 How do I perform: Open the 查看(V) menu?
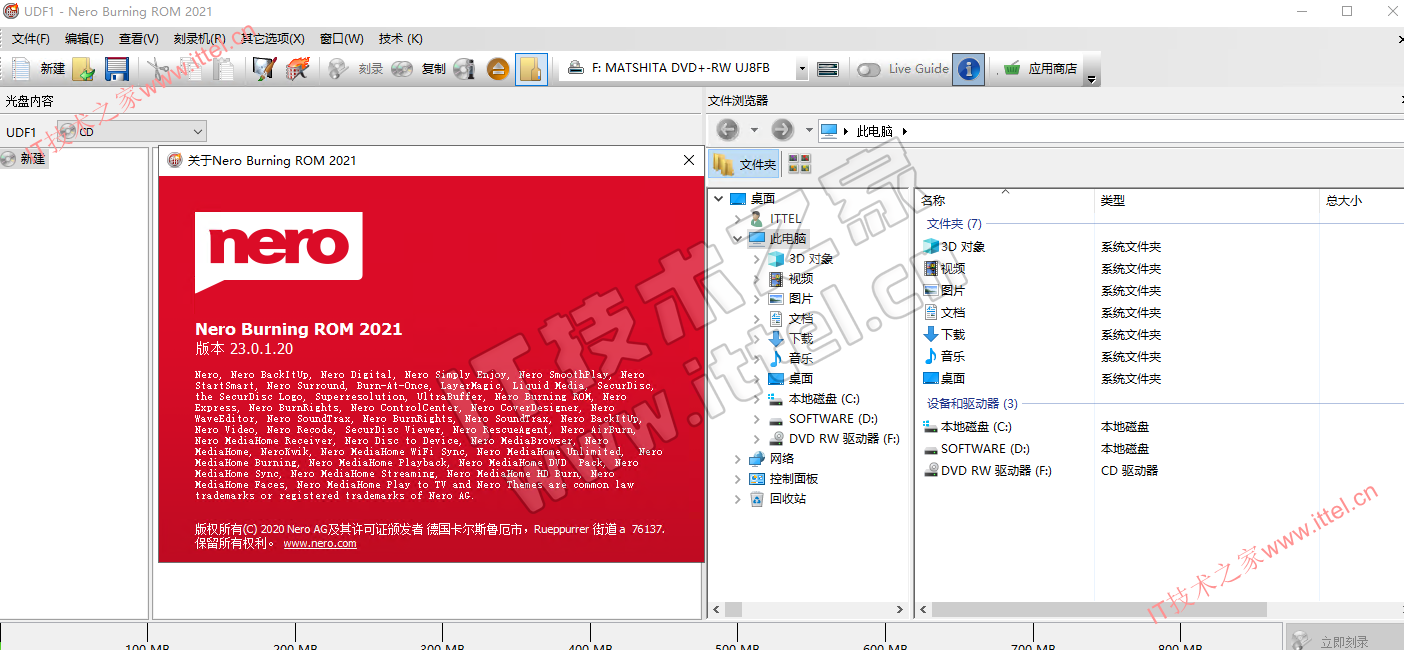[x=138, y=39]
